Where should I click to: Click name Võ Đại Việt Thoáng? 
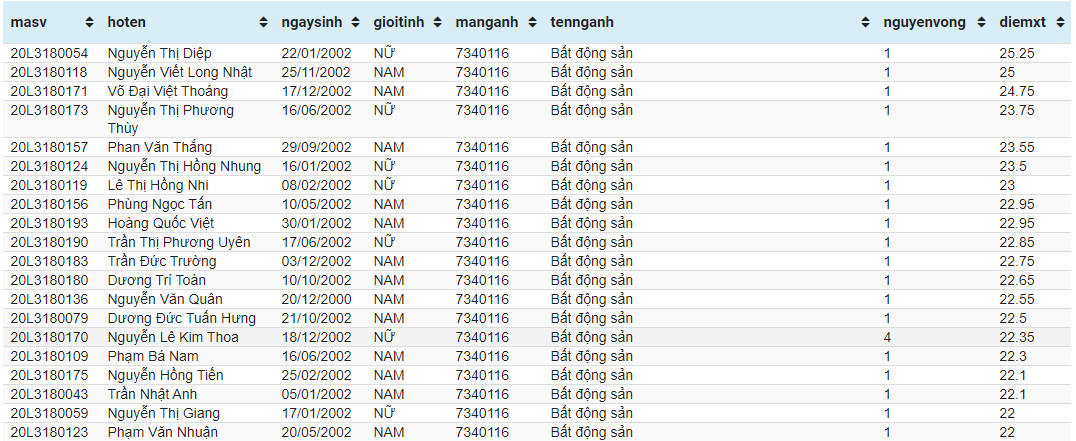[x=168, y=91]
